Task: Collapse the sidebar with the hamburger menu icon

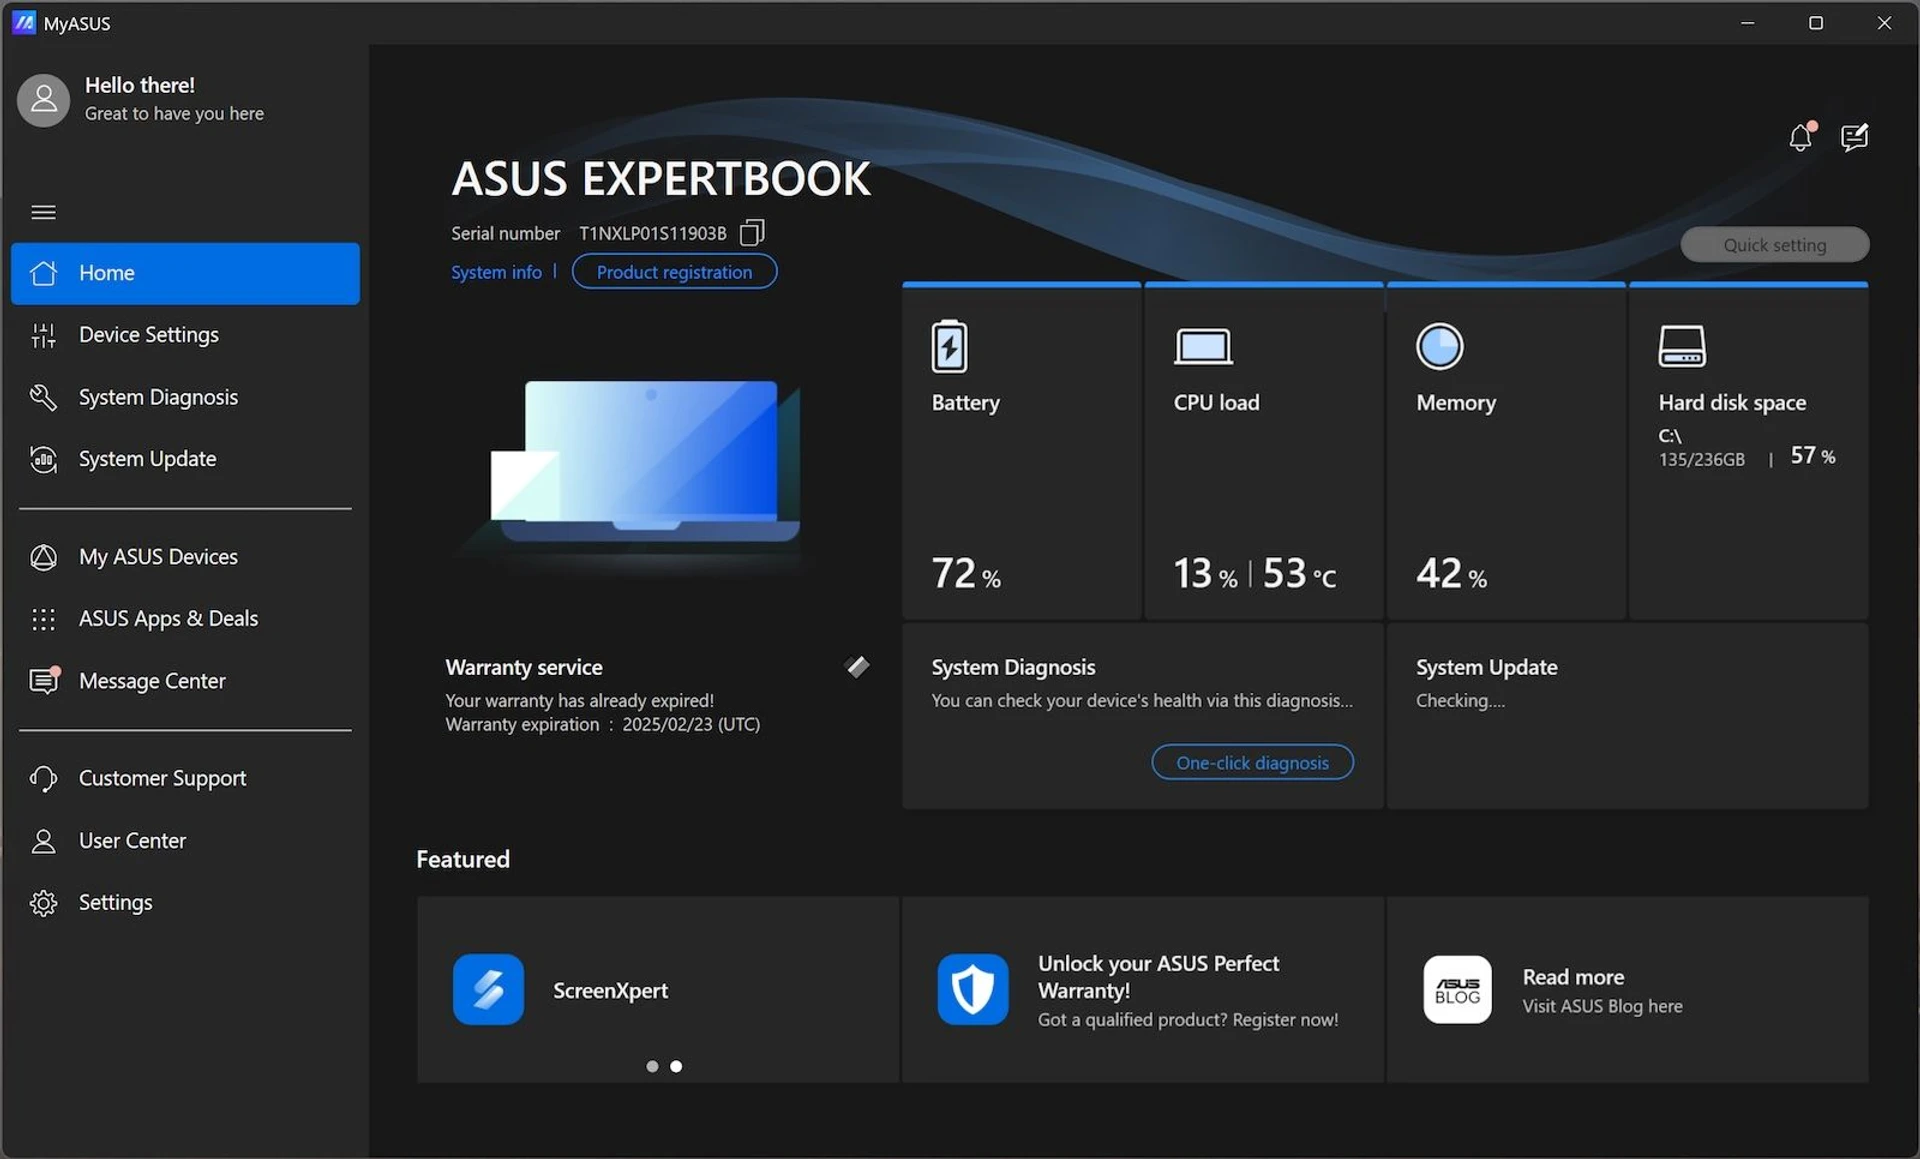Action: tap(43, 212)
